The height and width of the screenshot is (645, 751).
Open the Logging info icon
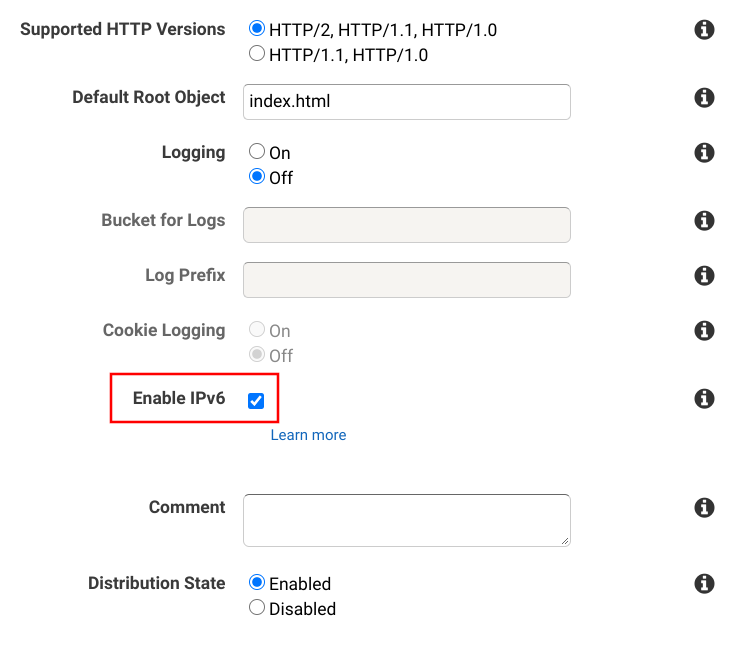point(704,153)
